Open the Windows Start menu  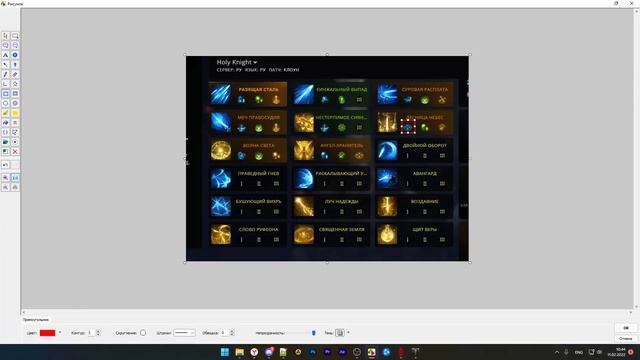pos(225,352)
